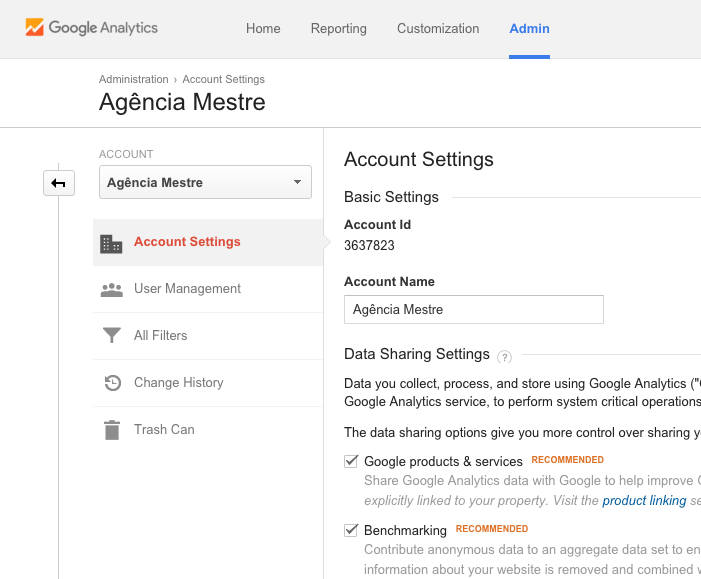Click the Trash Can bin icon
Image resolution: width=701 pixels, height=579 pixels.
111,430
